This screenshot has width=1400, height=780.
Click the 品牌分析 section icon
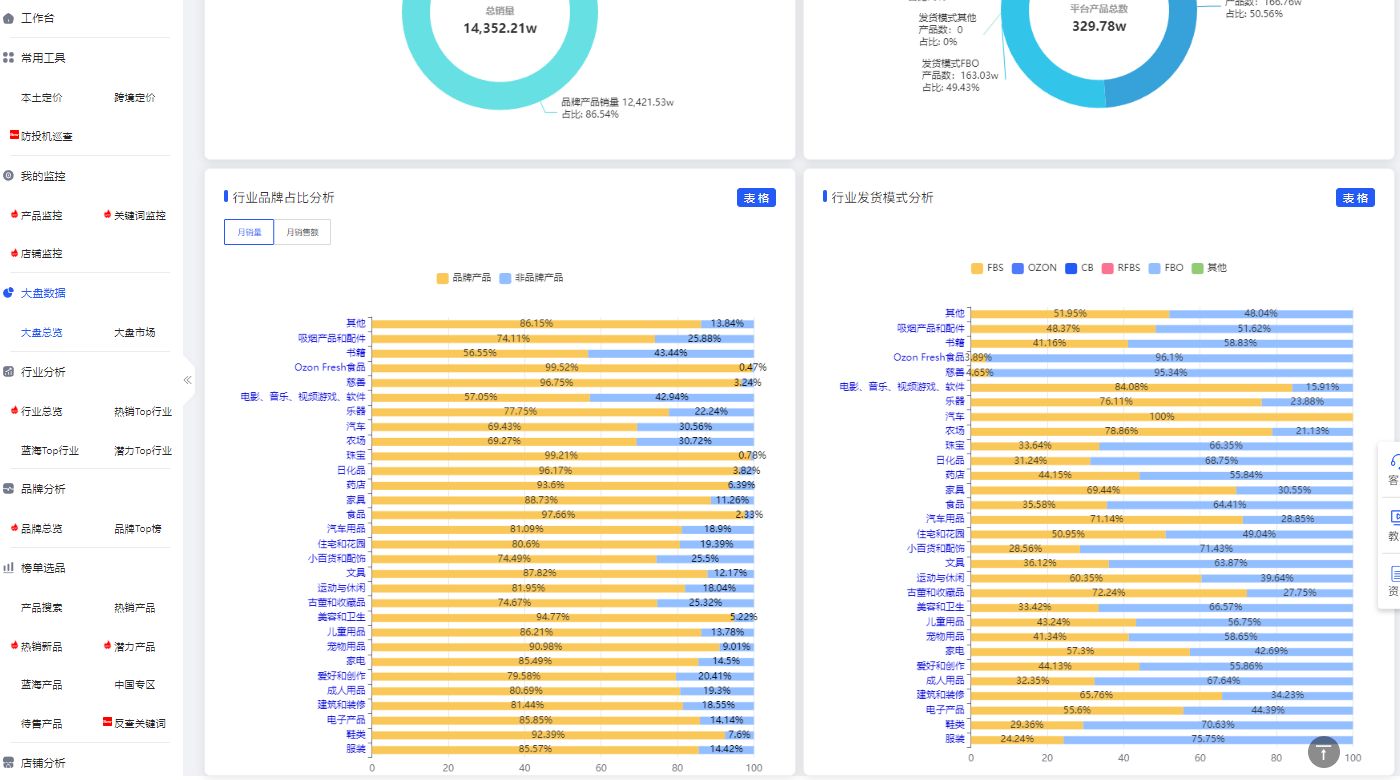[x=9, y=489]
